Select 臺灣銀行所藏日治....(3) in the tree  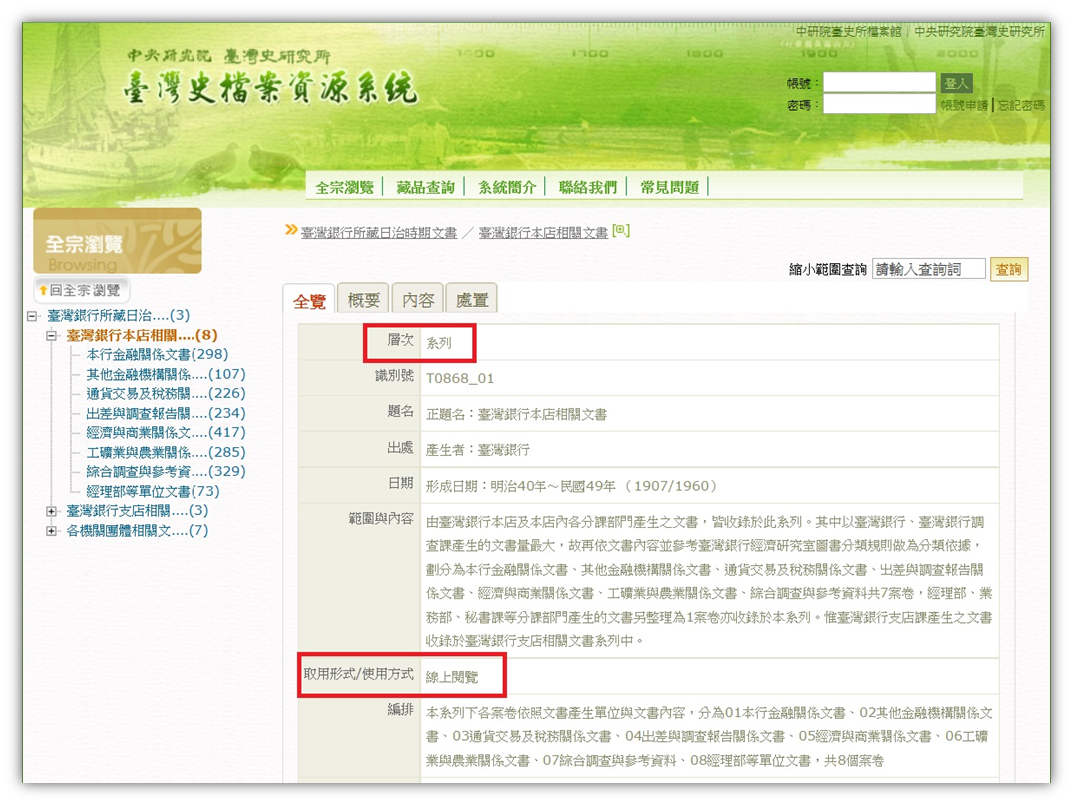point(118,316)
